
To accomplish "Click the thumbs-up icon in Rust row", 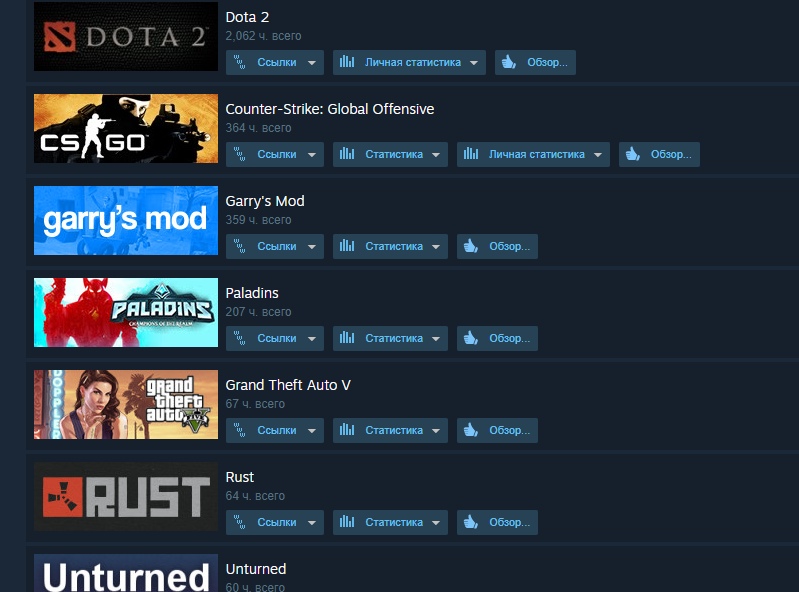I will coord(470,522).
